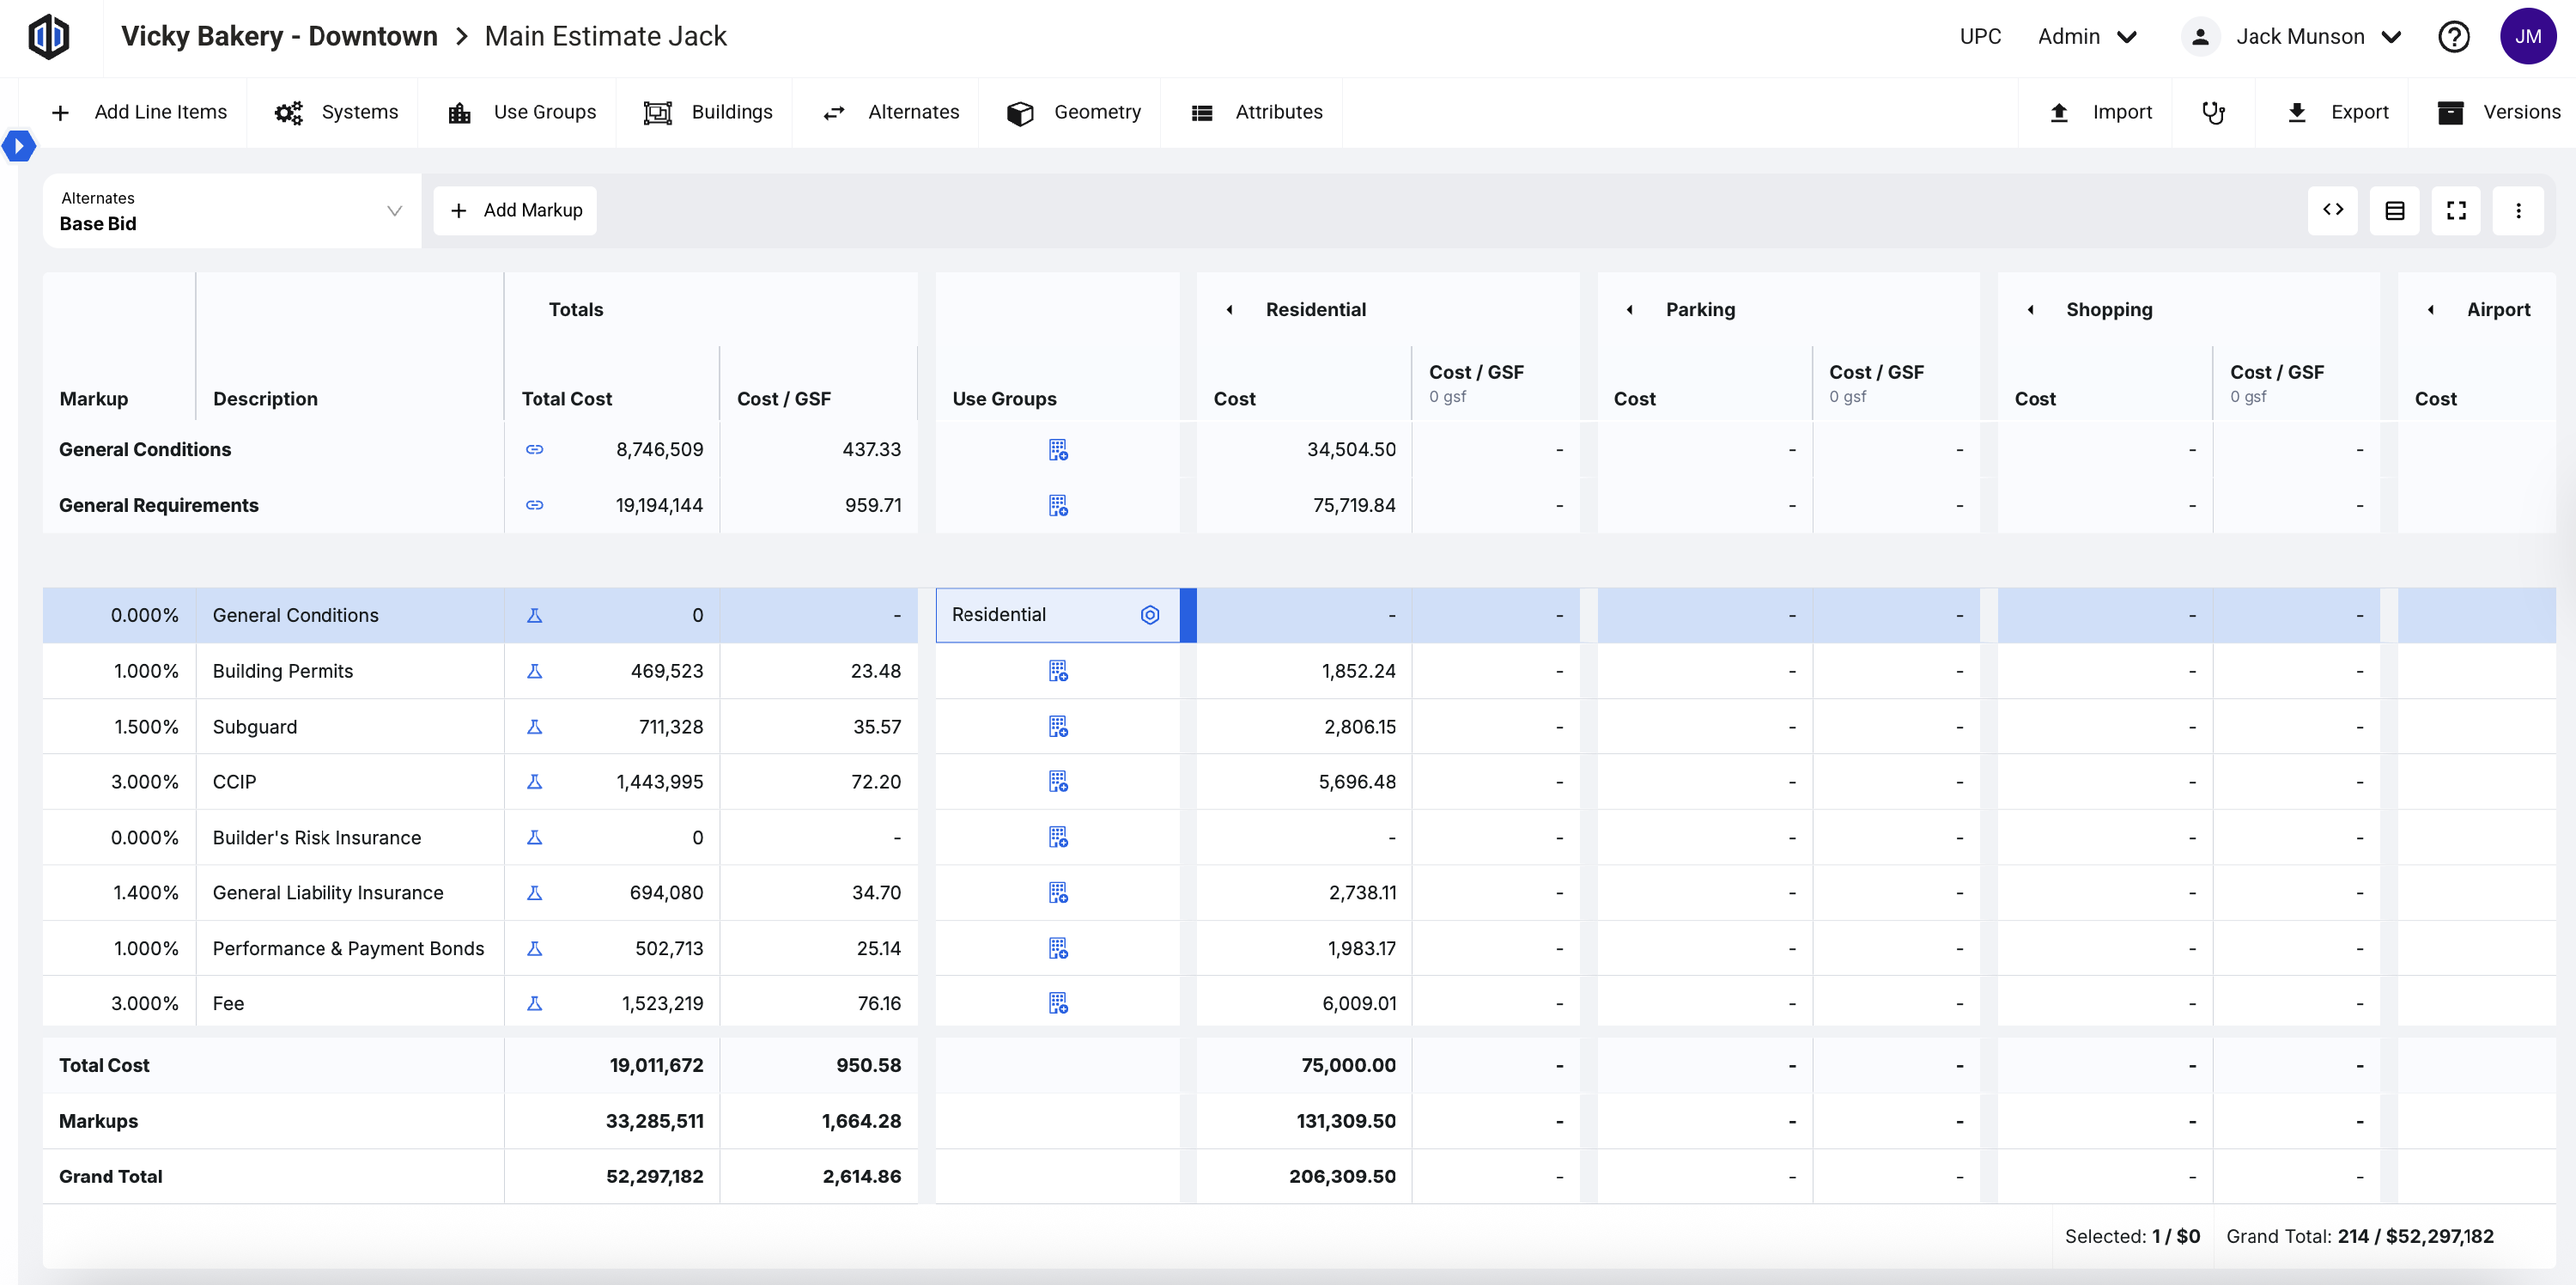The image size is (2576, 1285).
Task: Toggle the fullscreen expand icon
Action: coord(2456,210)
